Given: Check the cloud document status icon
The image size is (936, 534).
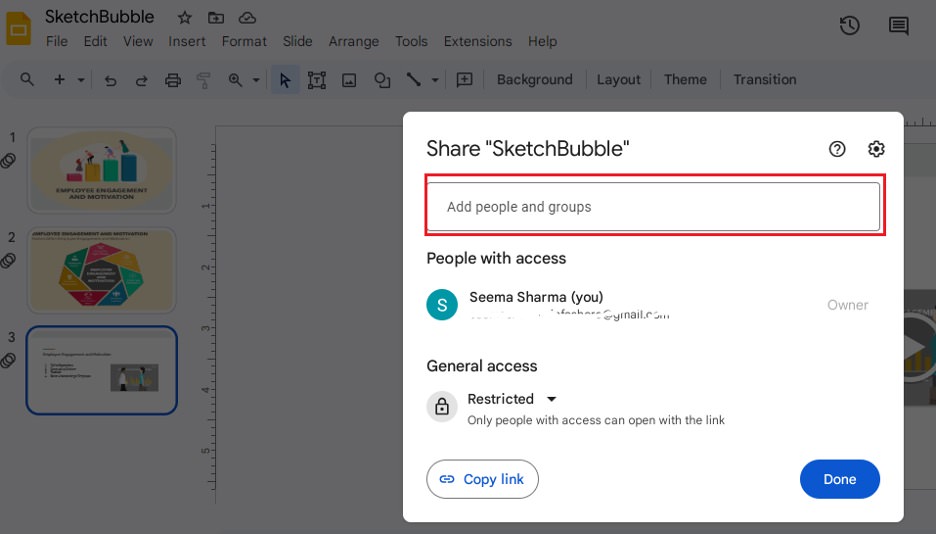Looking at the screenshot, I should coord(247,18).
